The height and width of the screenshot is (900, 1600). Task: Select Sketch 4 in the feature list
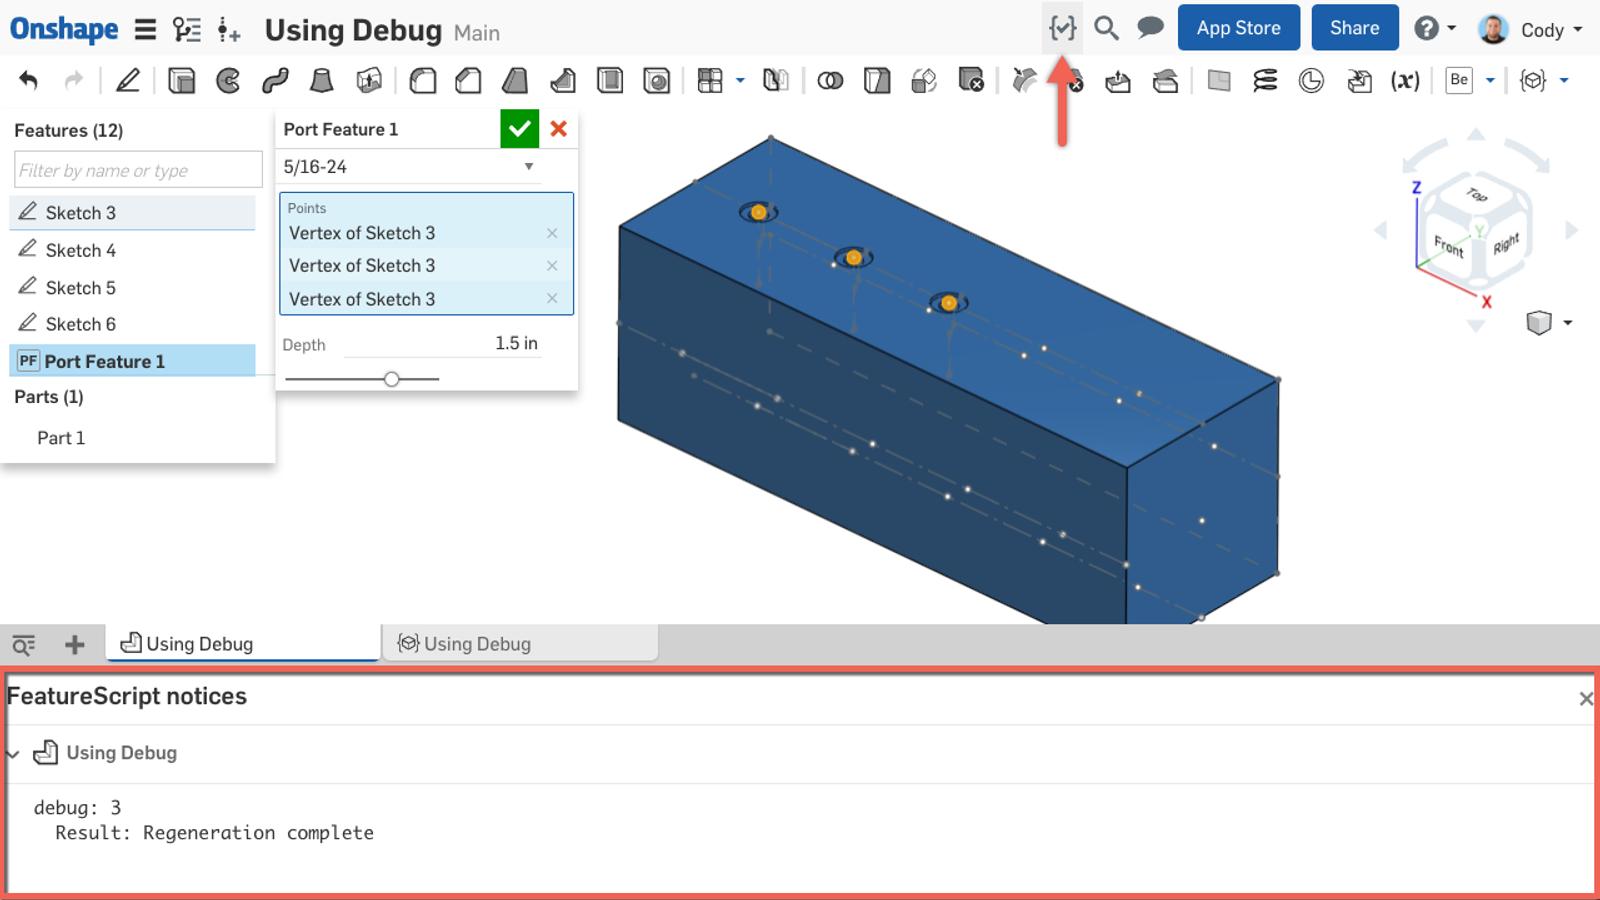point(80,250)
